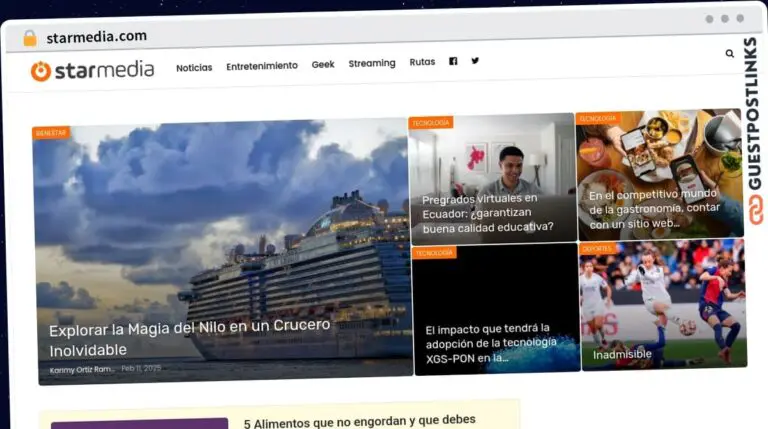This screenshot has height=429, width=768.
Task: Click the GuestPostLinks chain logo icon
Action: 753,210
